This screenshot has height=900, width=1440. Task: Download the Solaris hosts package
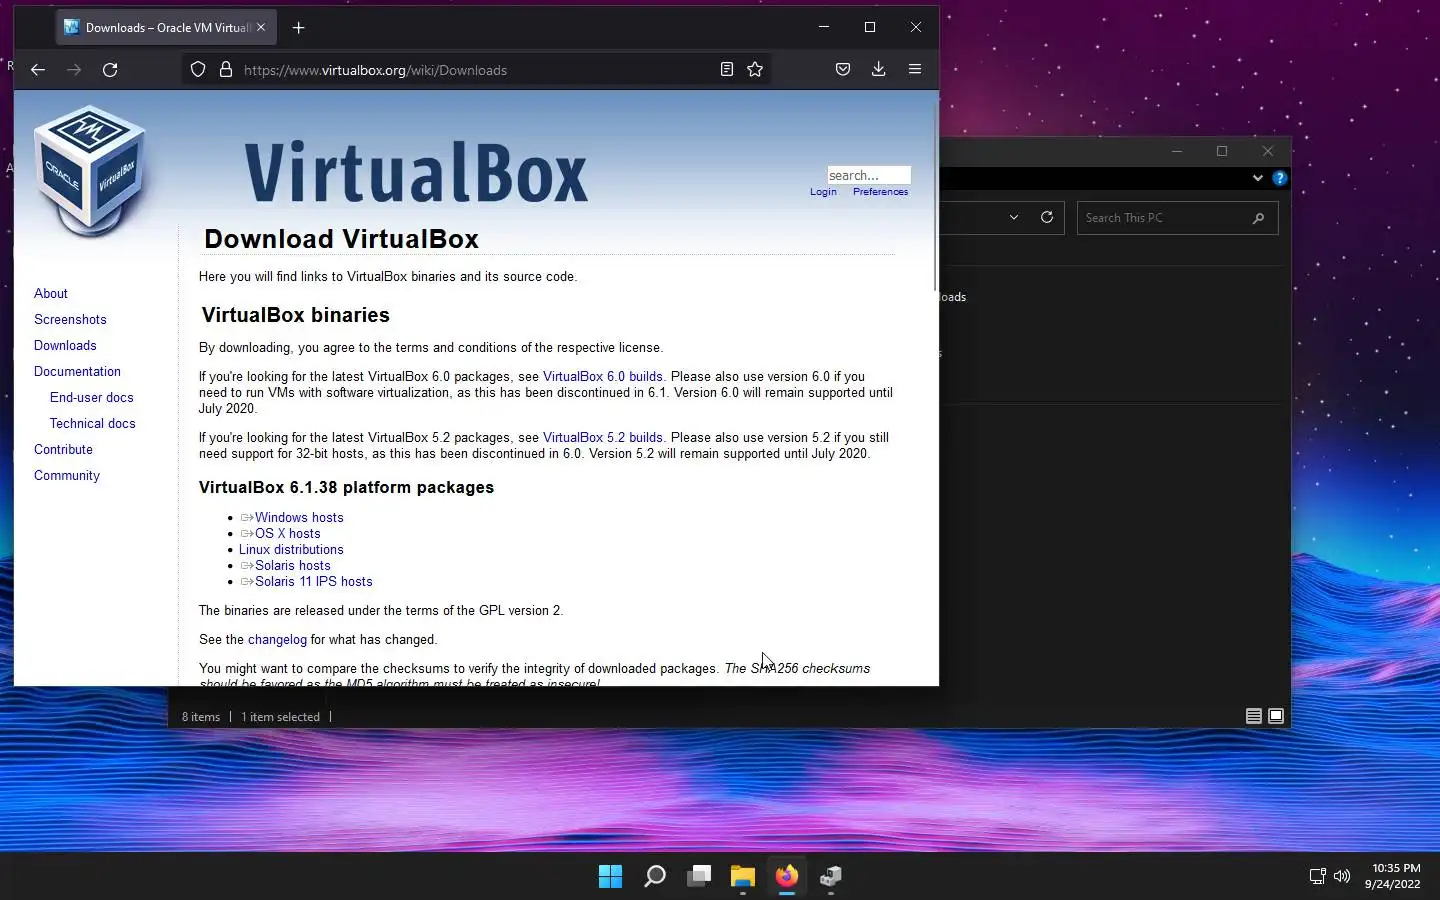tap(292, 566)
